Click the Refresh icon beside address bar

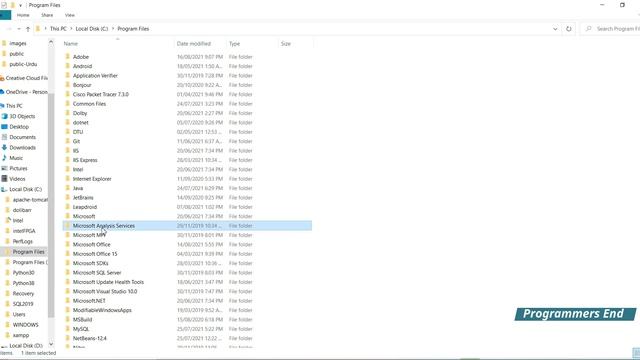pos(569,29)
